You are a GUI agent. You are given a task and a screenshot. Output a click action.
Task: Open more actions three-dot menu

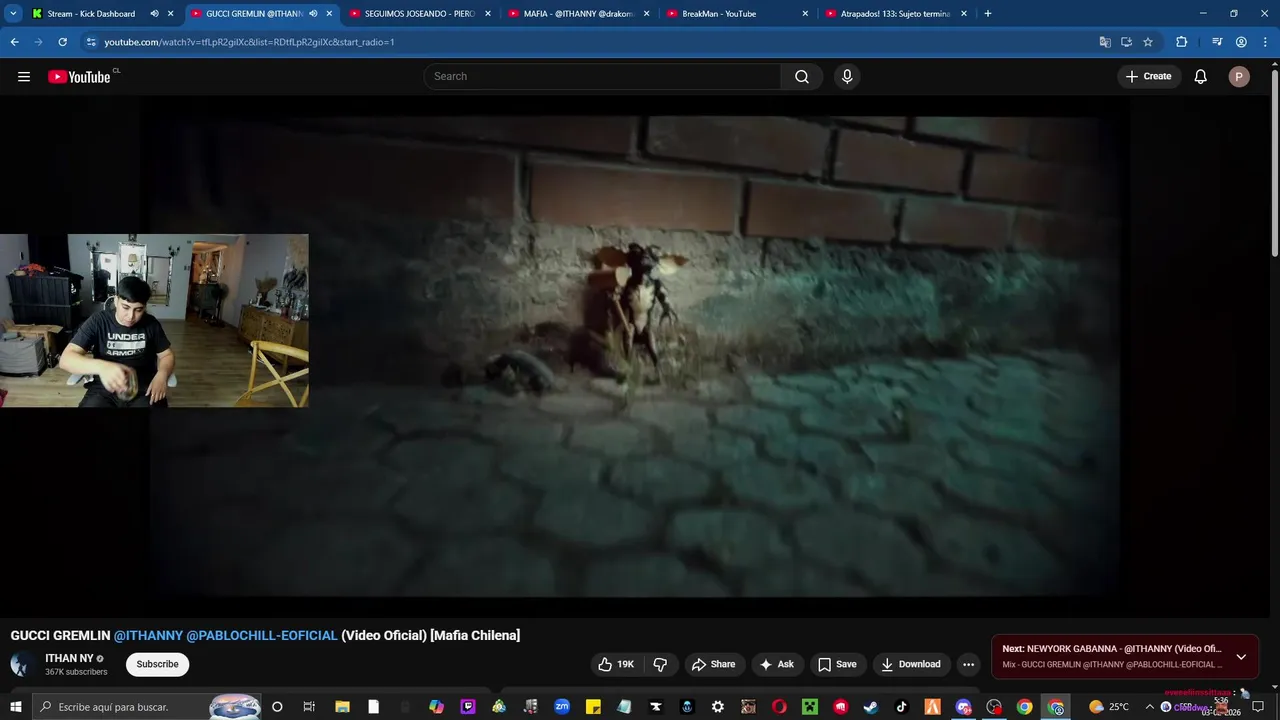tap(968, 664)
